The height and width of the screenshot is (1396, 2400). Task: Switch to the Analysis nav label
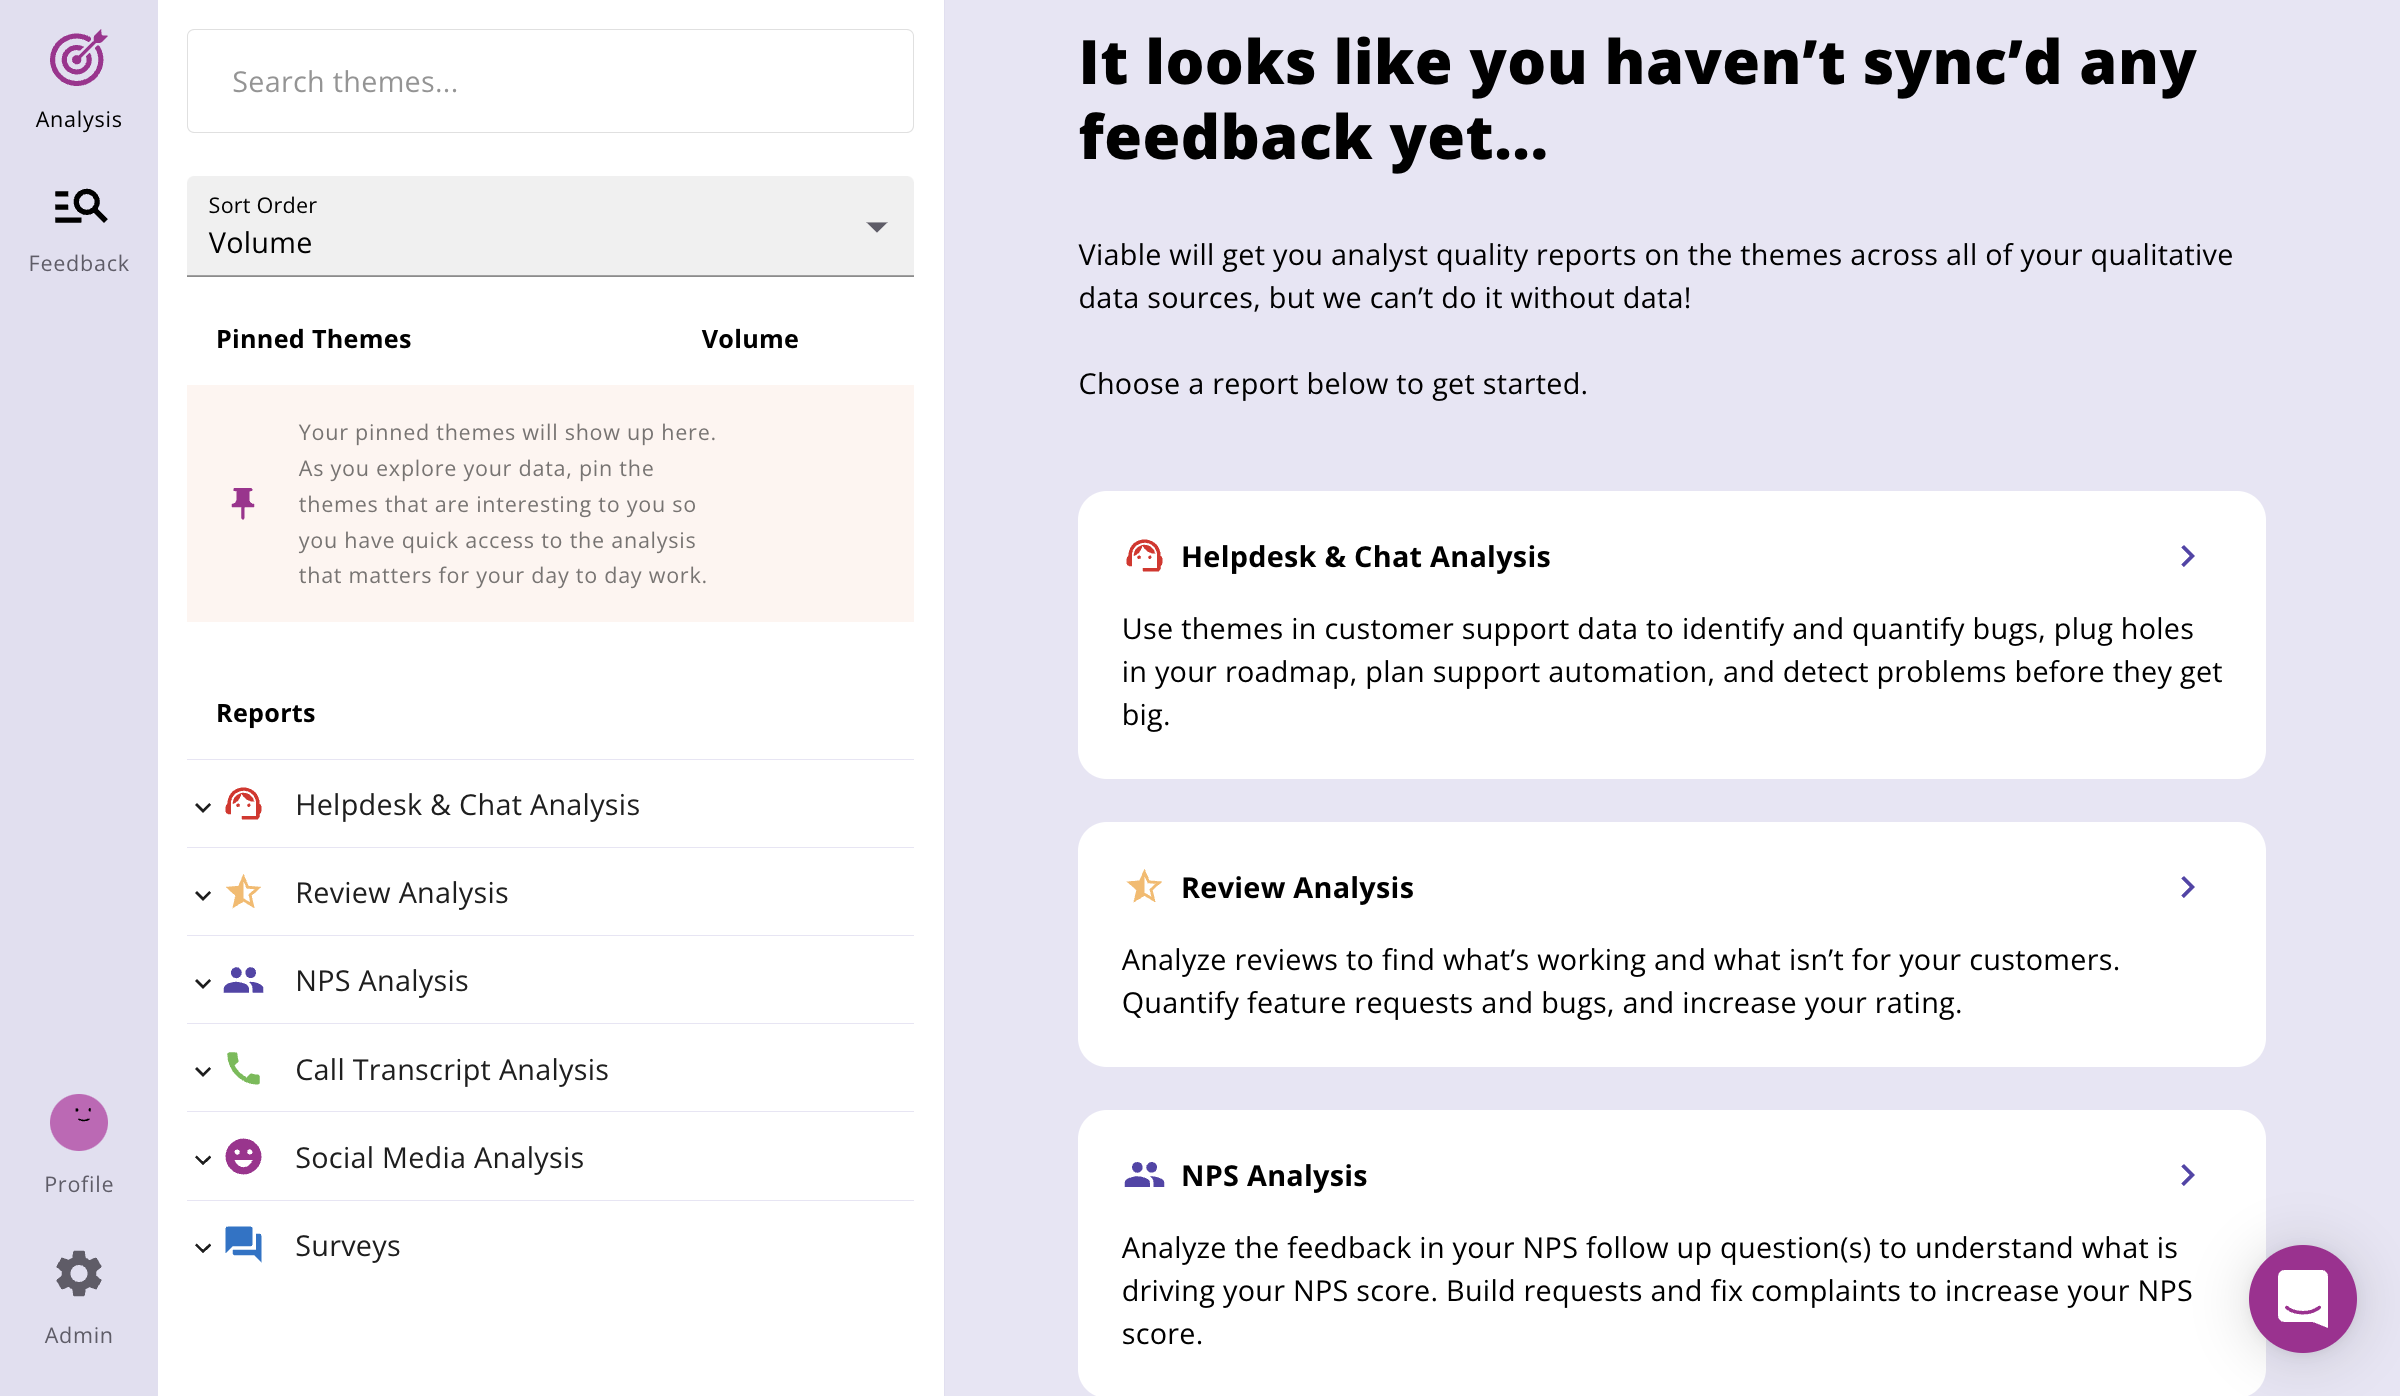(x=79, y=119)
